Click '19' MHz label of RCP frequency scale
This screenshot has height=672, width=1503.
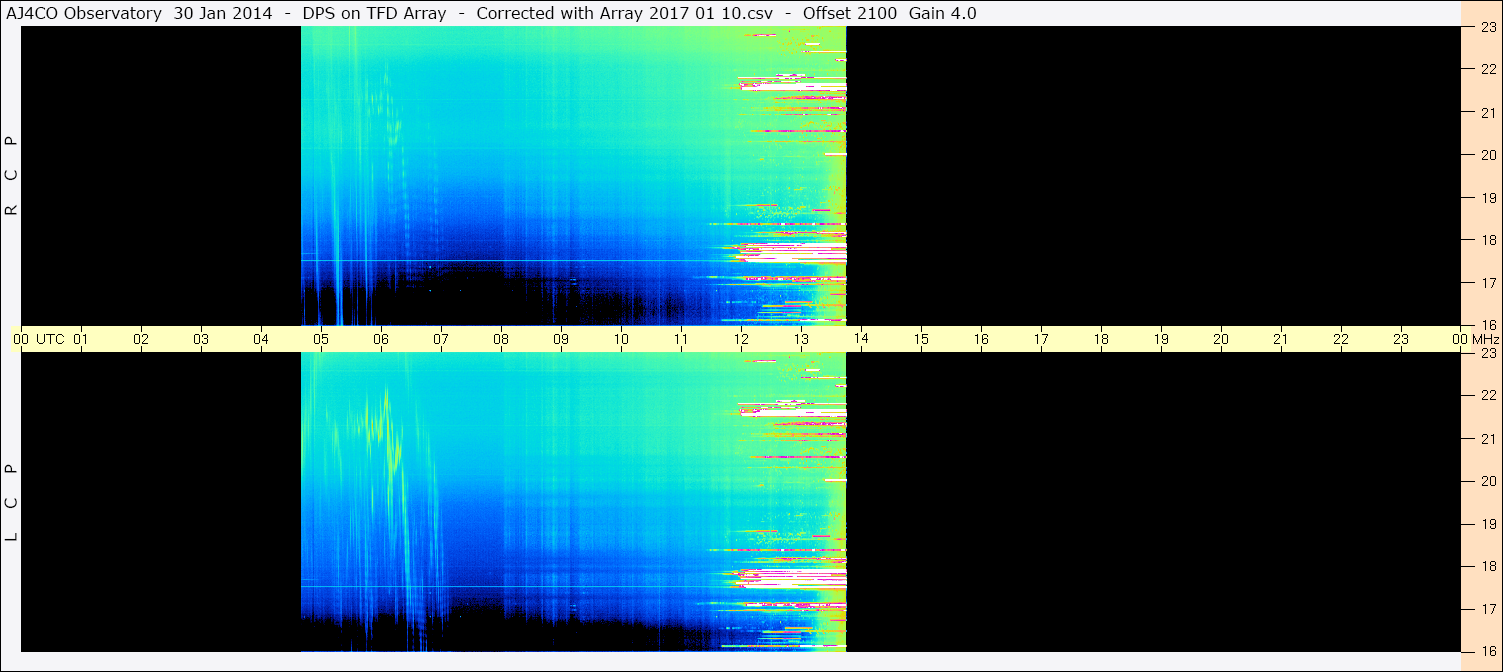click(x=1487, y=198)
